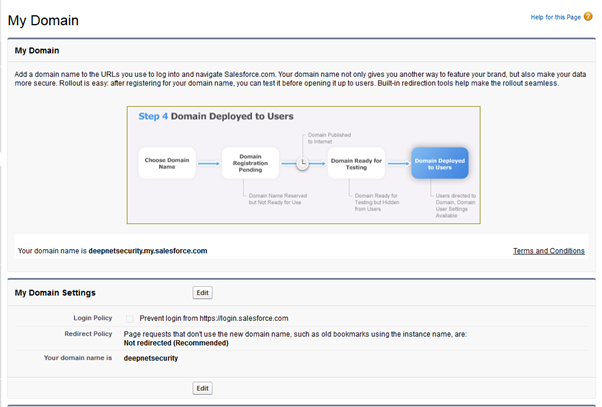Click the highlighted Domain Deployed to Users step
Image resolution: width=602 pixels, height=407 pixels.
point(440,163)
